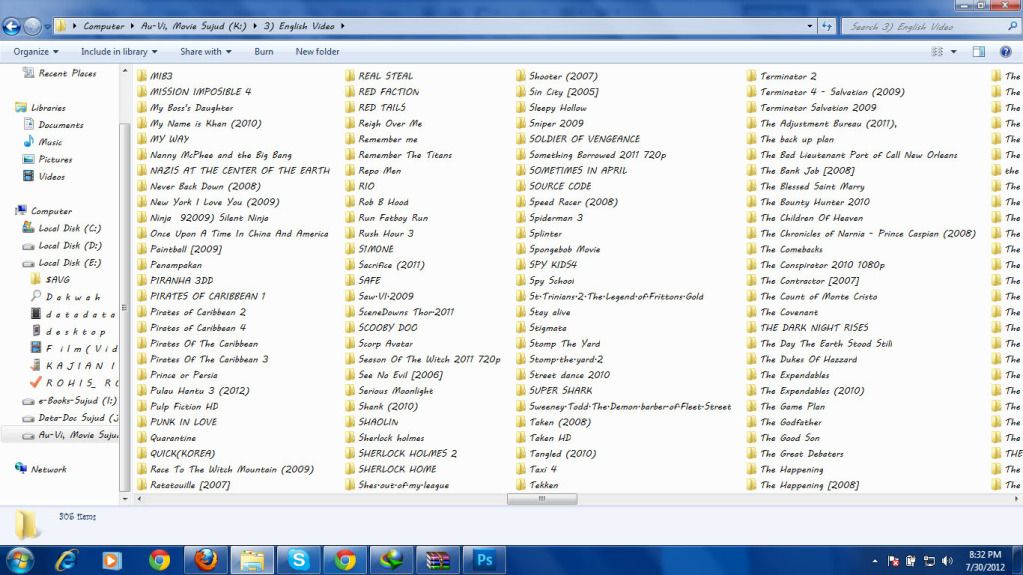
Task: Expand the arrow after English Video
Action: pyautogui.click(x=343, y=26)
